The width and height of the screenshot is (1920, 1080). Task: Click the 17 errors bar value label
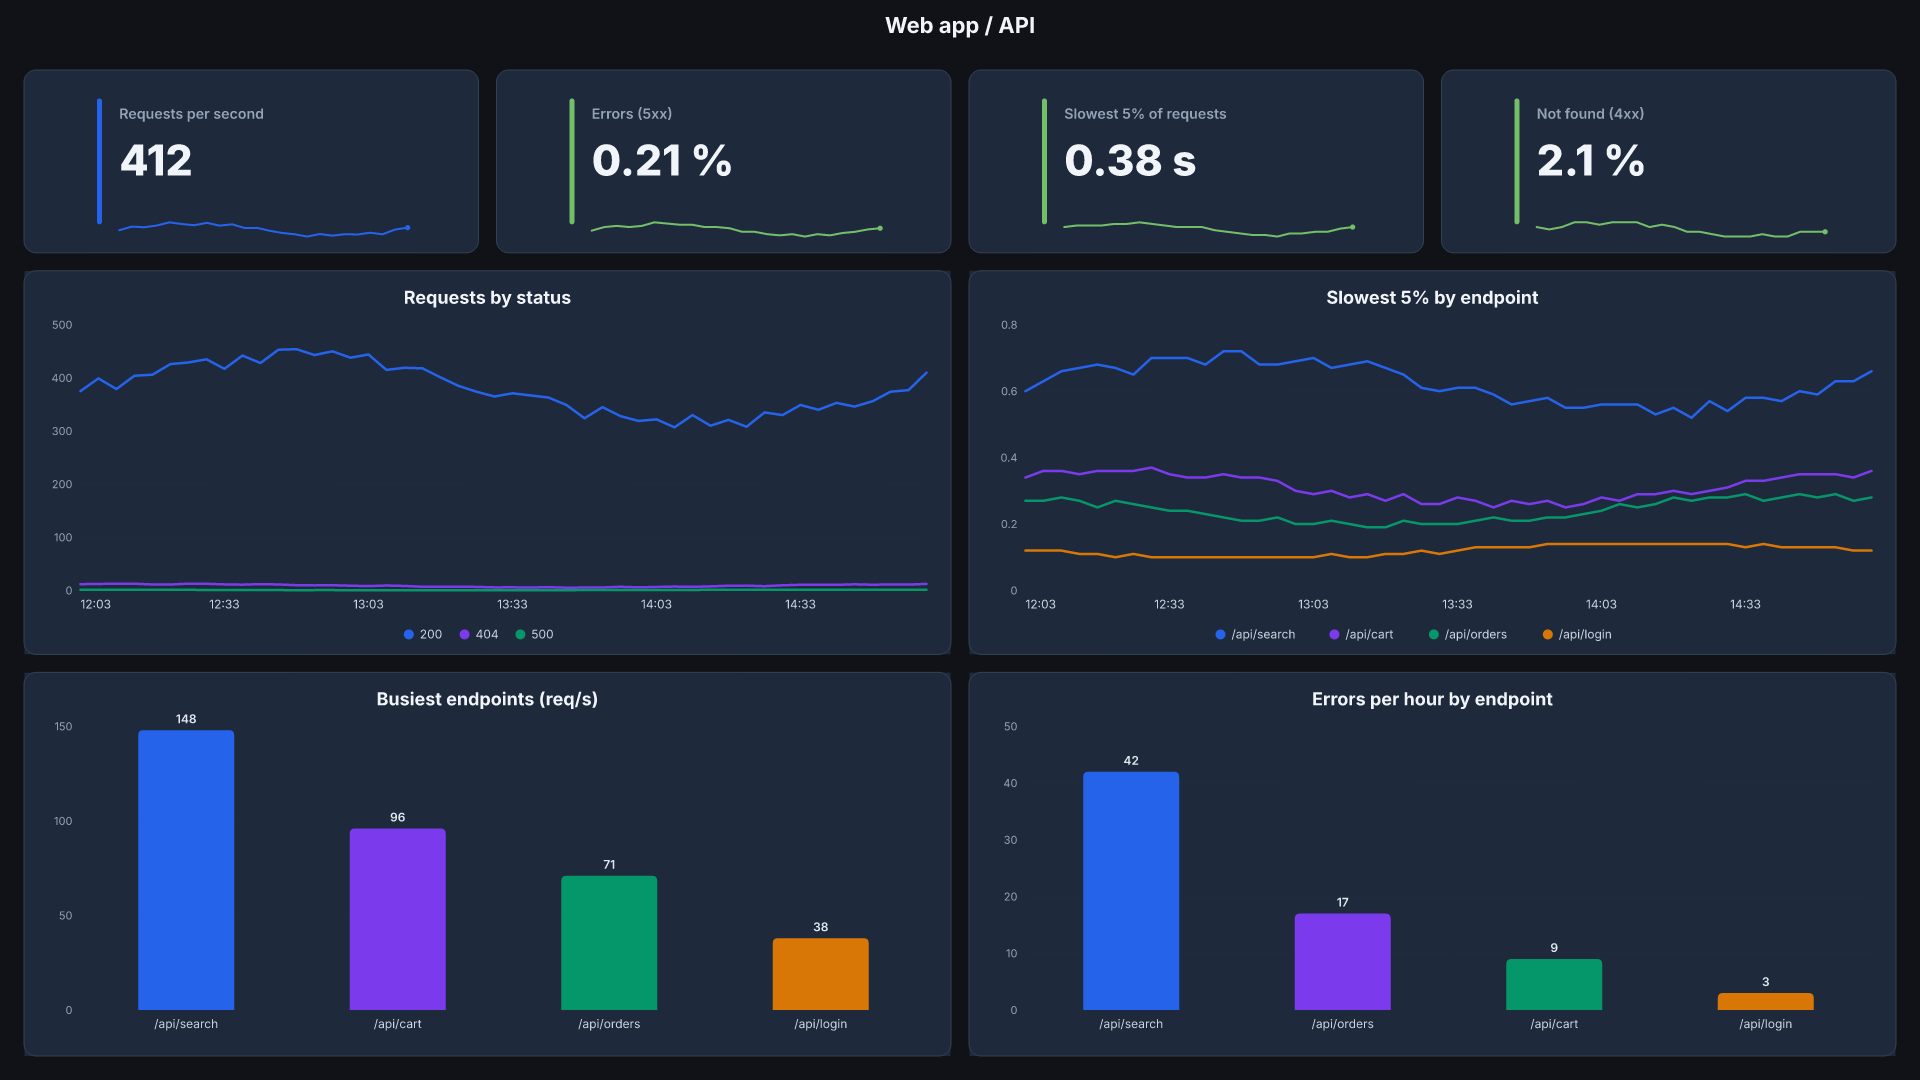click(x=1343, y=902)
